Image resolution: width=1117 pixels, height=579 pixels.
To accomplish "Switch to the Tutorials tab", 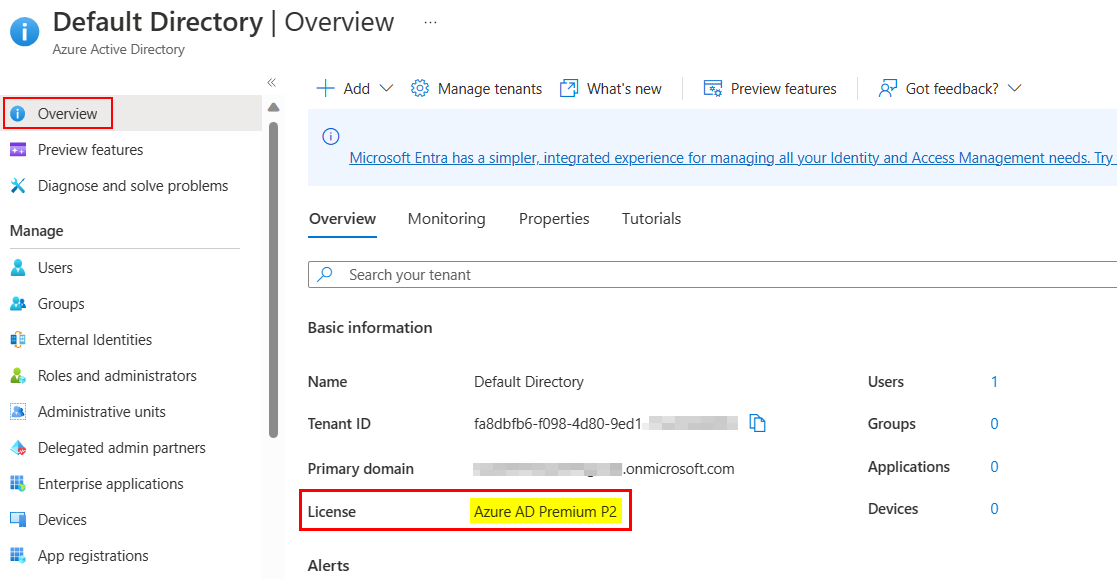I will (651, 219).
